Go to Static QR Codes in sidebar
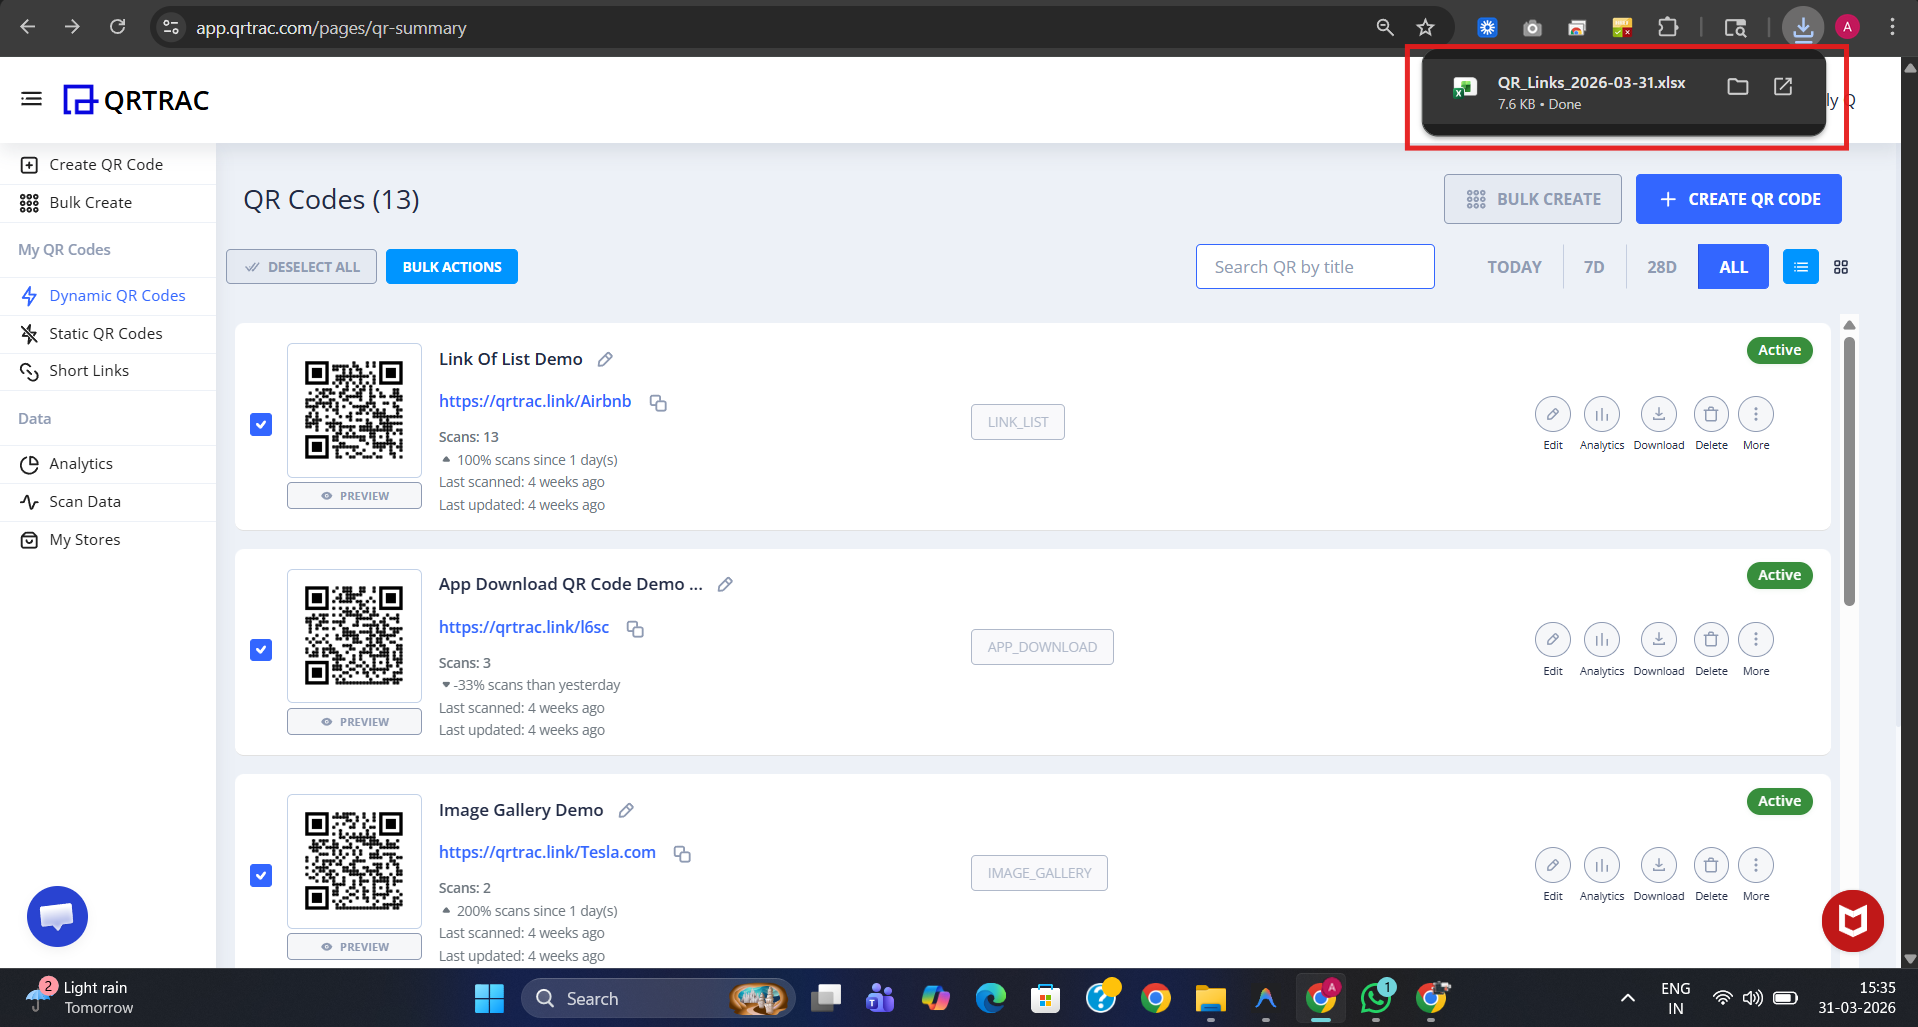This screenshot has height=1027, width=1918. [105, 334]
